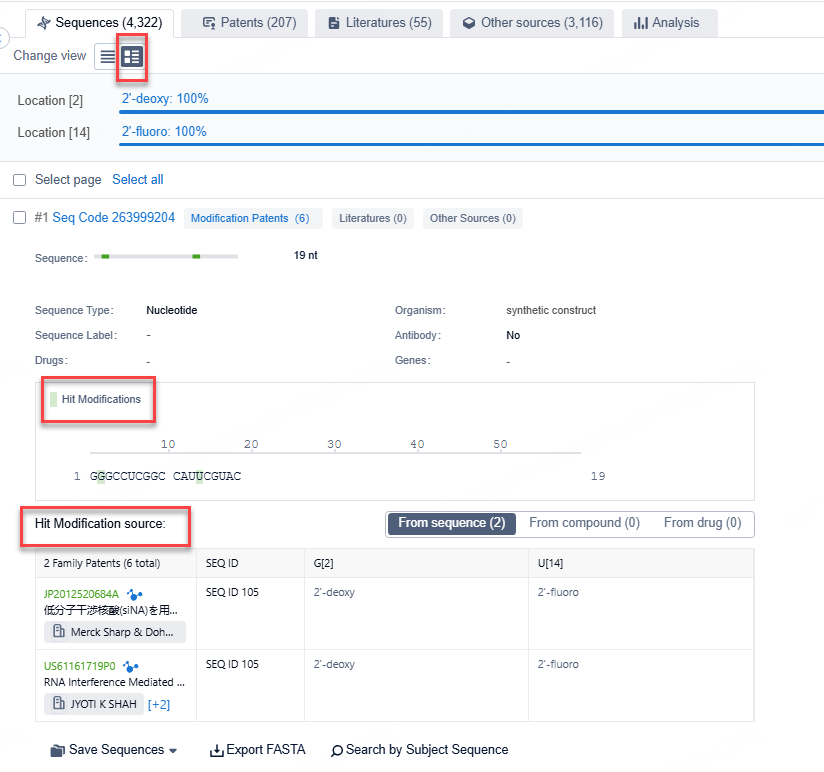Open the Patents (207) tab
Viewport: 824px width, 772px height.
tap(249, 22)
